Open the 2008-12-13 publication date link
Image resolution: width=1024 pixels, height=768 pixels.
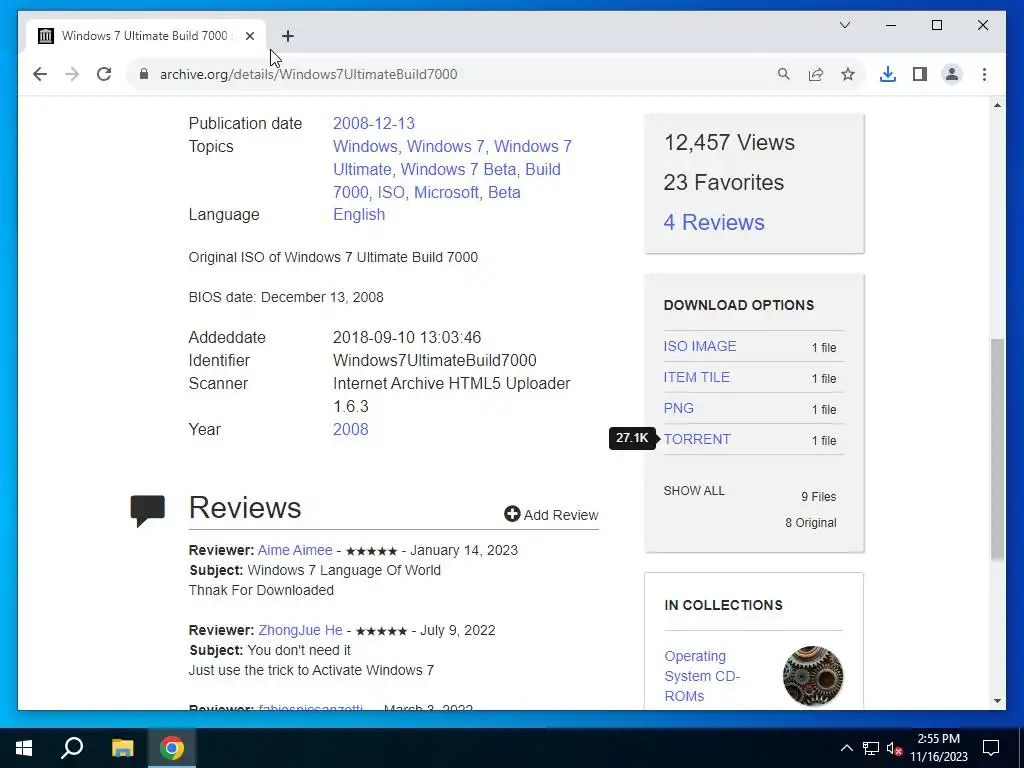click(374, 123)
